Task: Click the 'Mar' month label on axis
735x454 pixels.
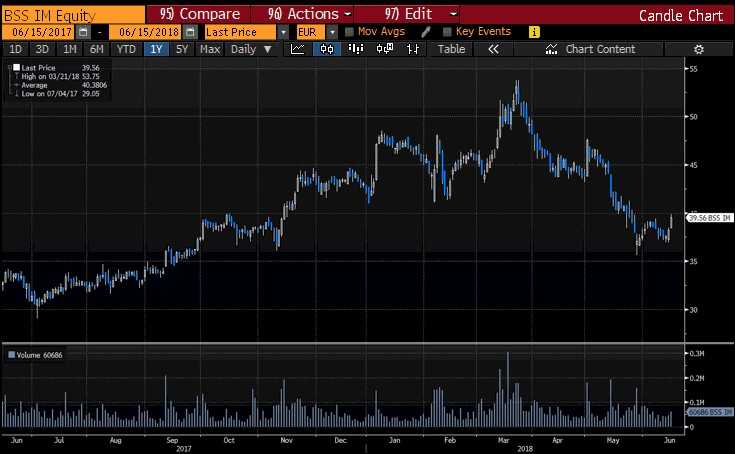Action: tap(503, 440)
